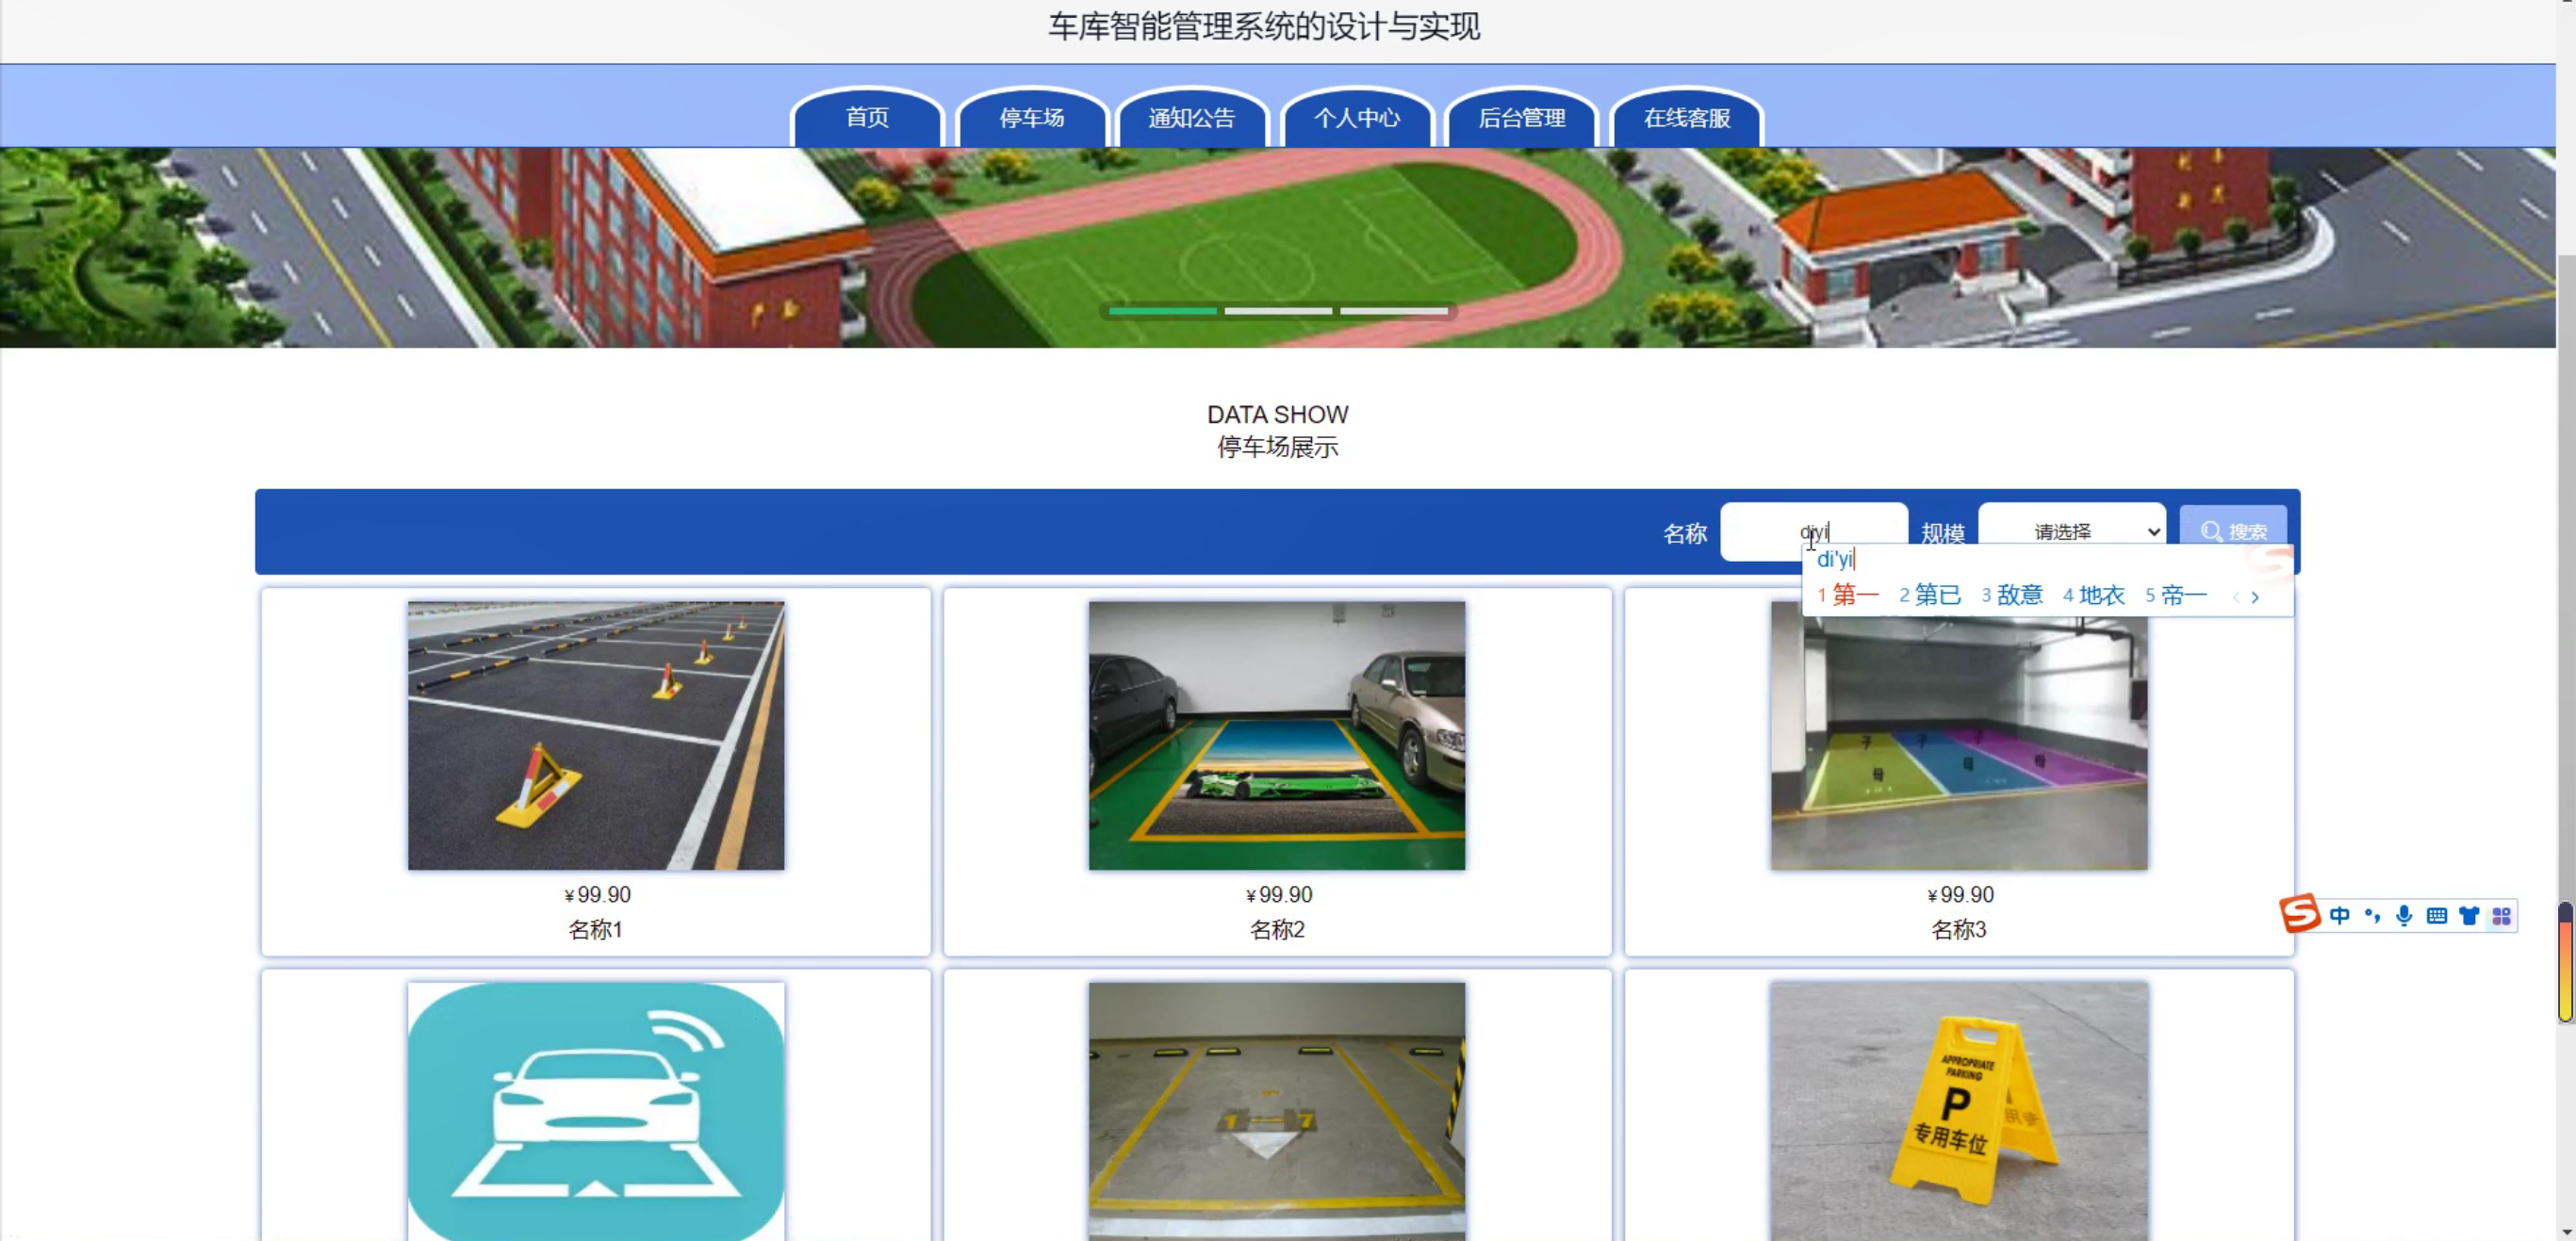Screen dimensions: 2576x1241
Task: Open the IME skin shirt icon
Action: (2469, 916)
